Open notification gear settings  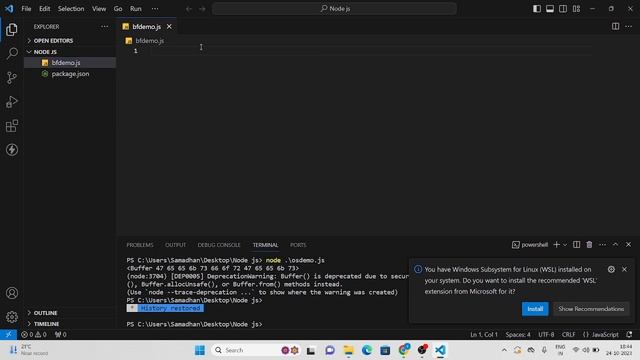tap(611, 269)
